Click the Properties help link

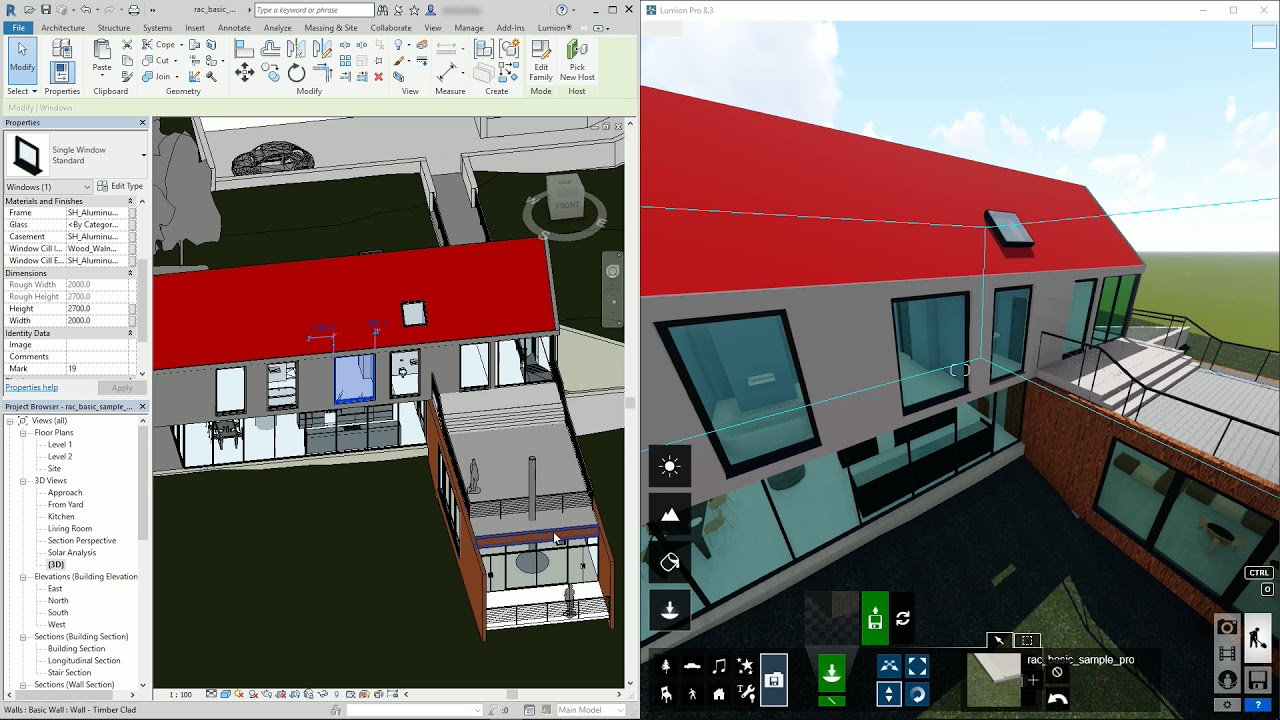pos(31,387)
